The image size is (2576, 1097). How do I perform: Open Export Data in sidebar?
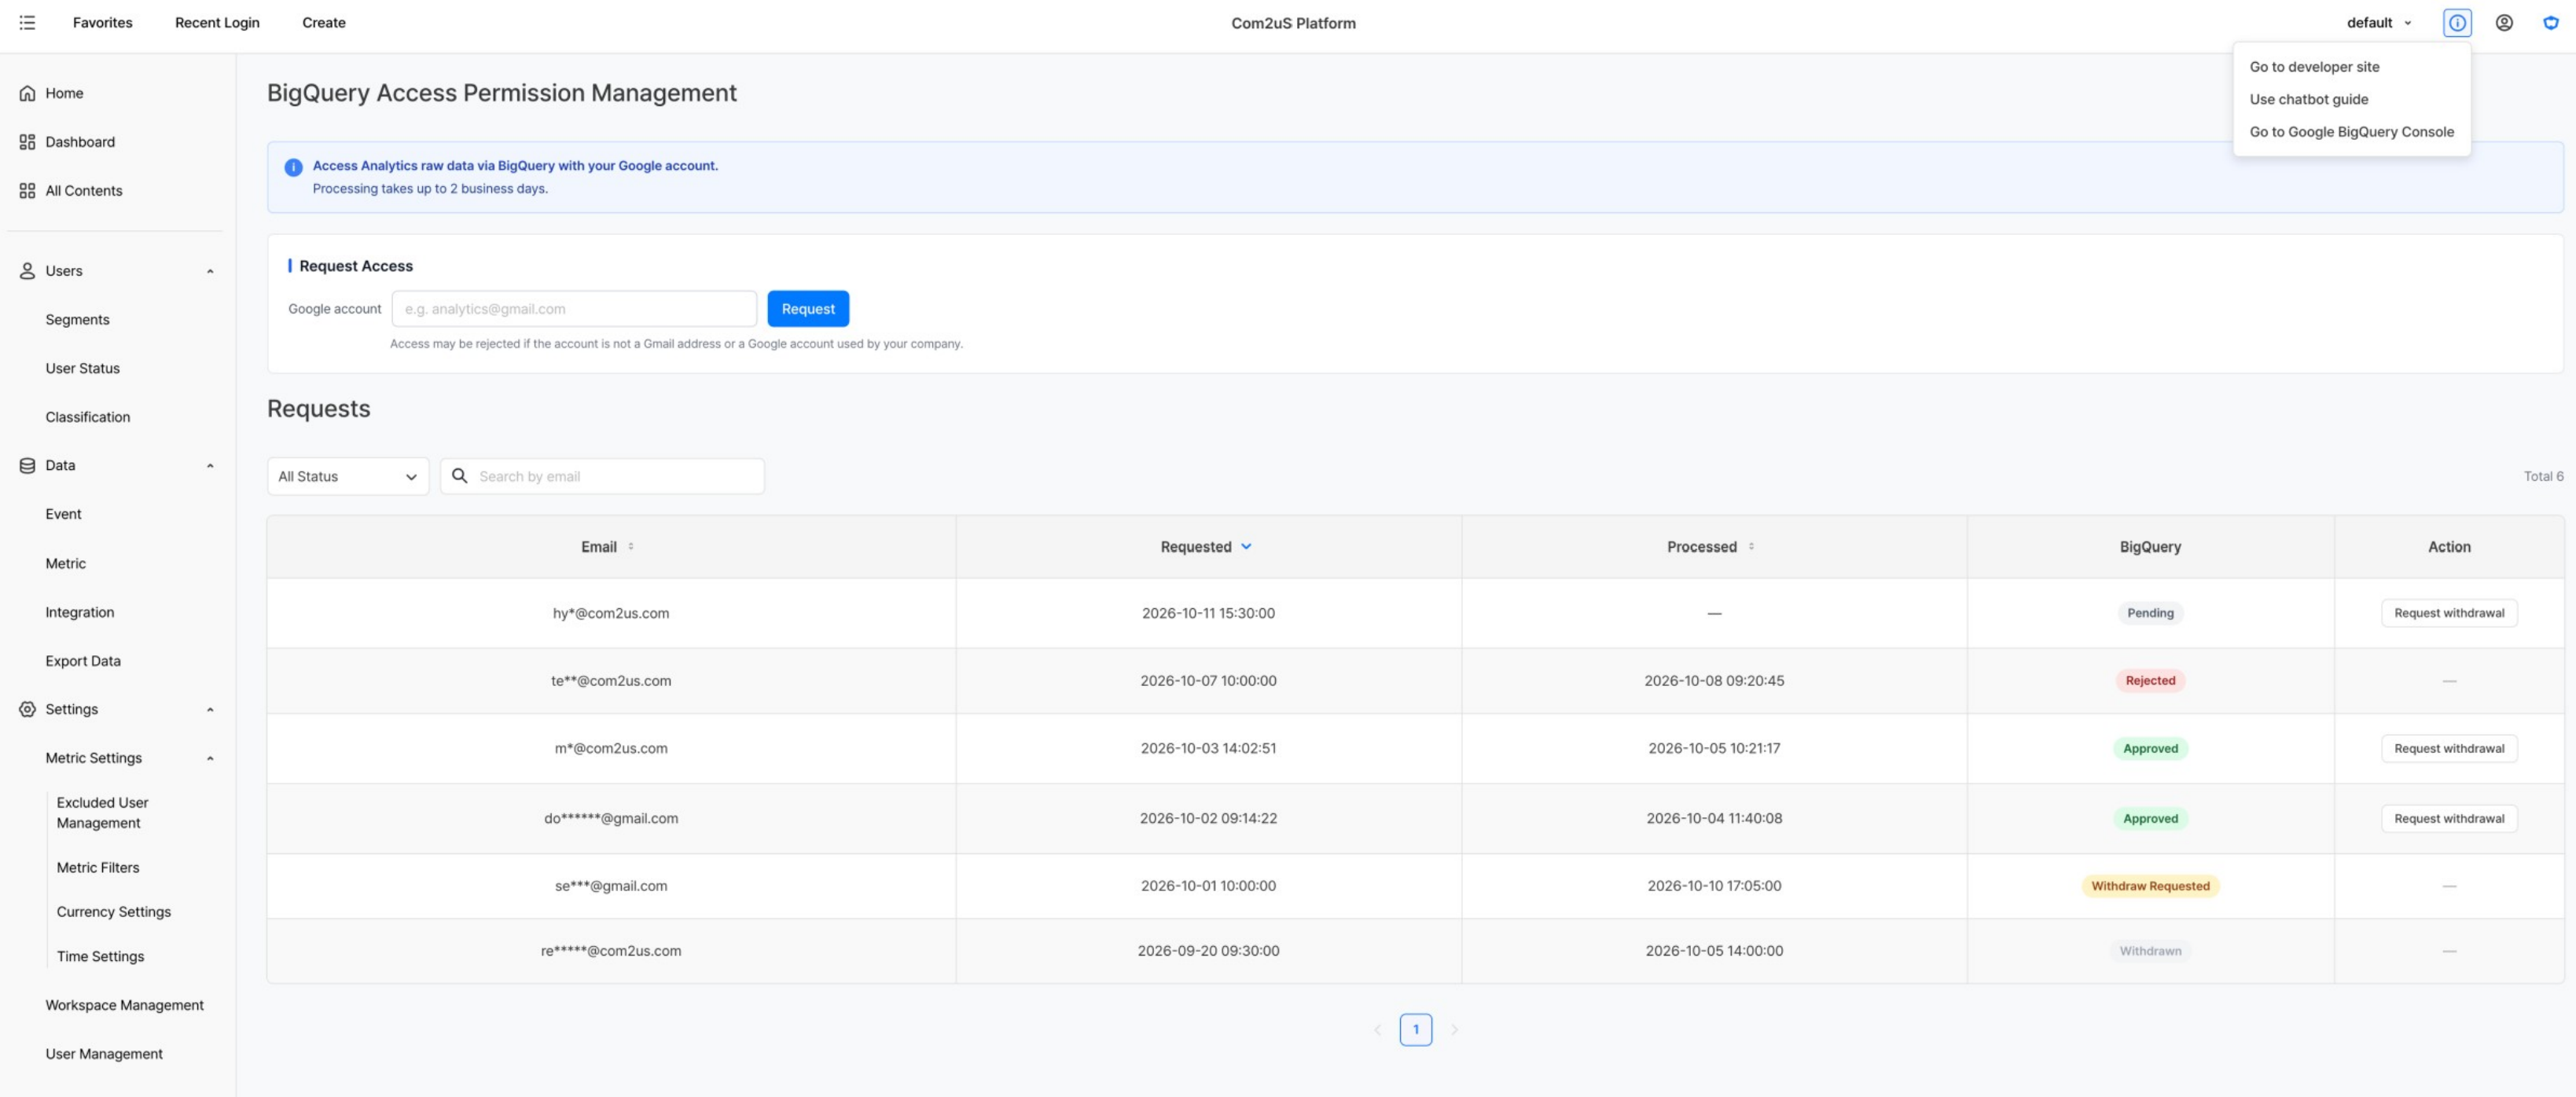point(83,661)
